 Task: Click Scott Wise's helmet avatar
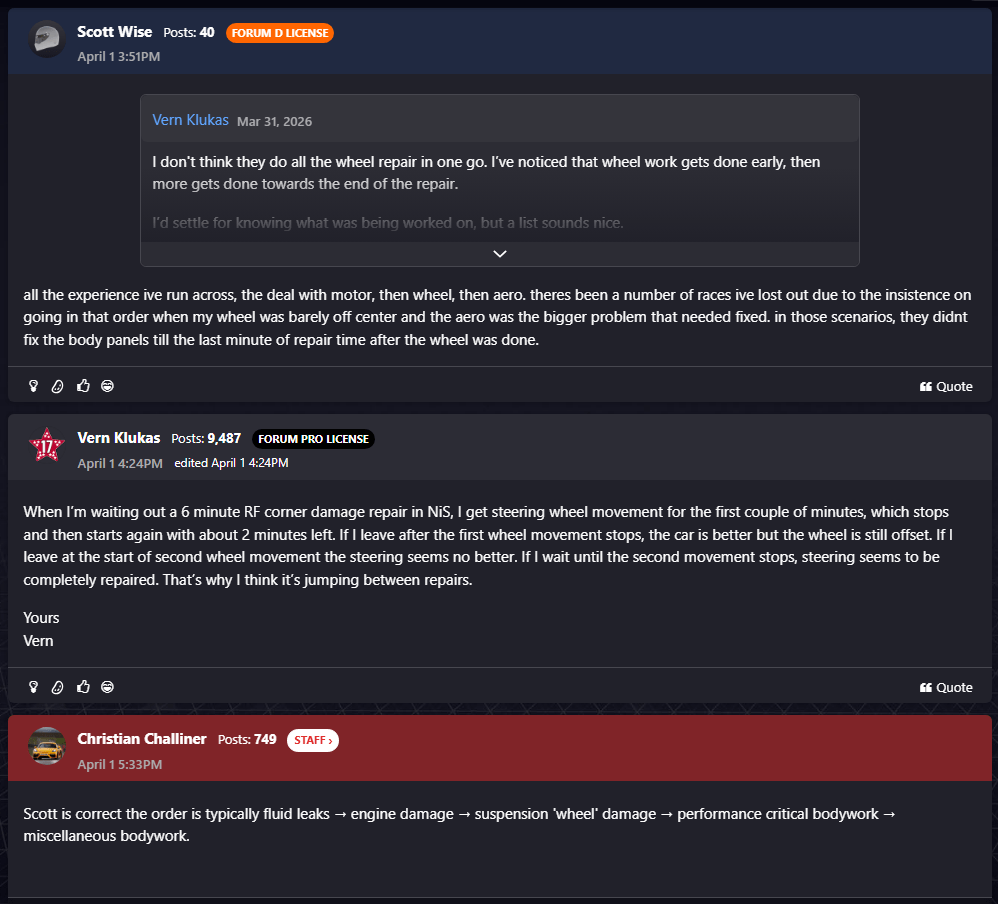[x=46, y=40]
